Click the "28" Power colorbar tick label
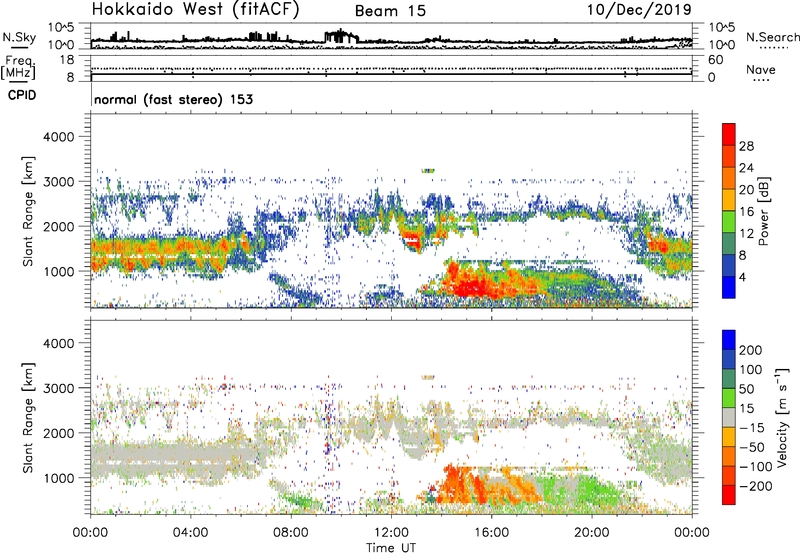The height and width of the screenshot is (554, 800). point(746,146)
